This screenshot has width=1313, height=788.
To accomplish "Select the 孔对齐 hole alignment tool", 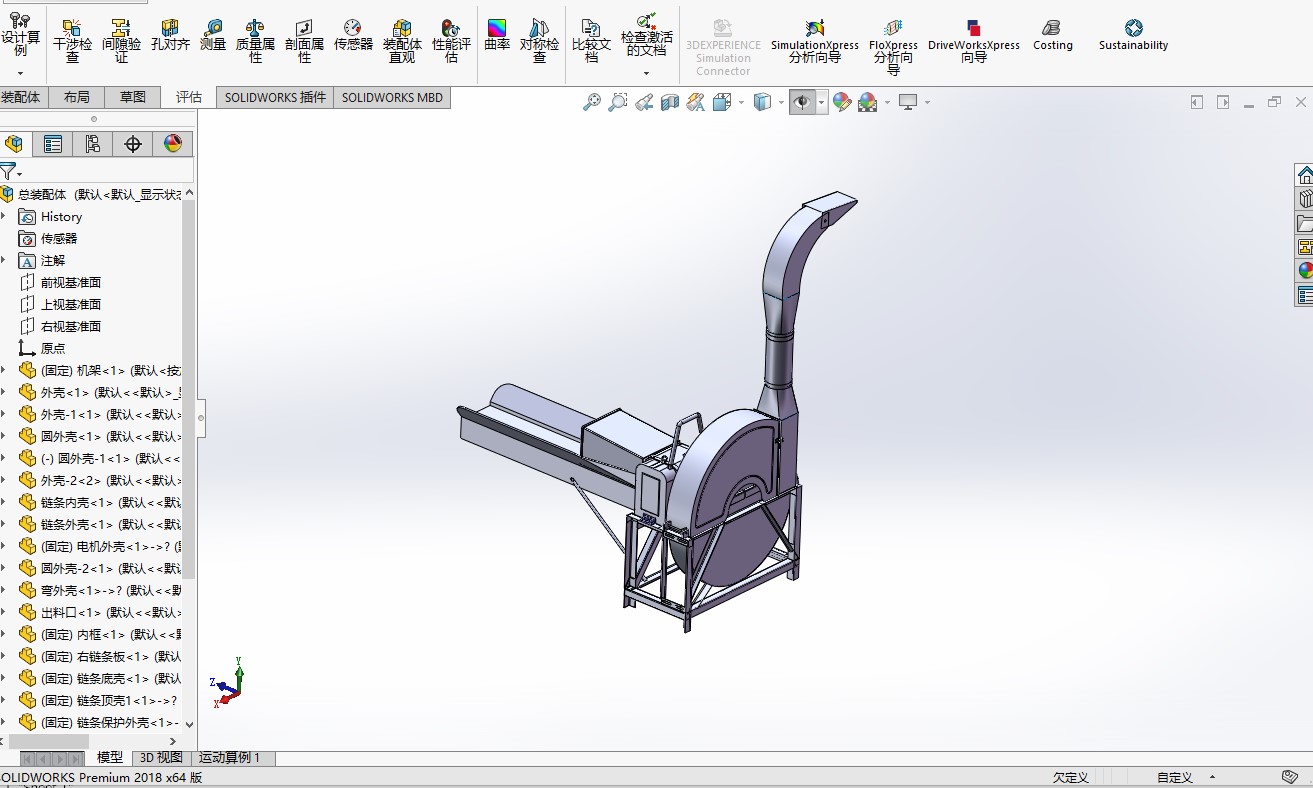I will coord(170,35).
